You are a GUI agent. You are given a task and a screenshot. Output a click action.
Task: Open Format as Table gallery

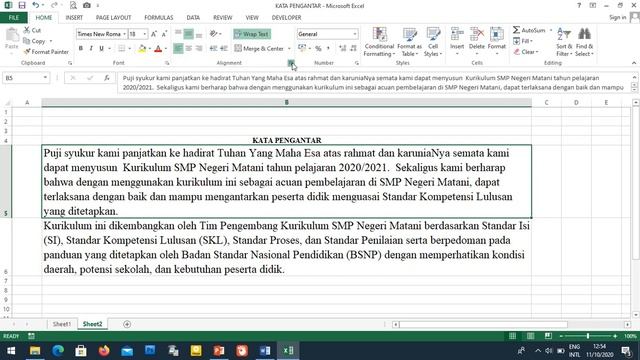tap(409, 42)
